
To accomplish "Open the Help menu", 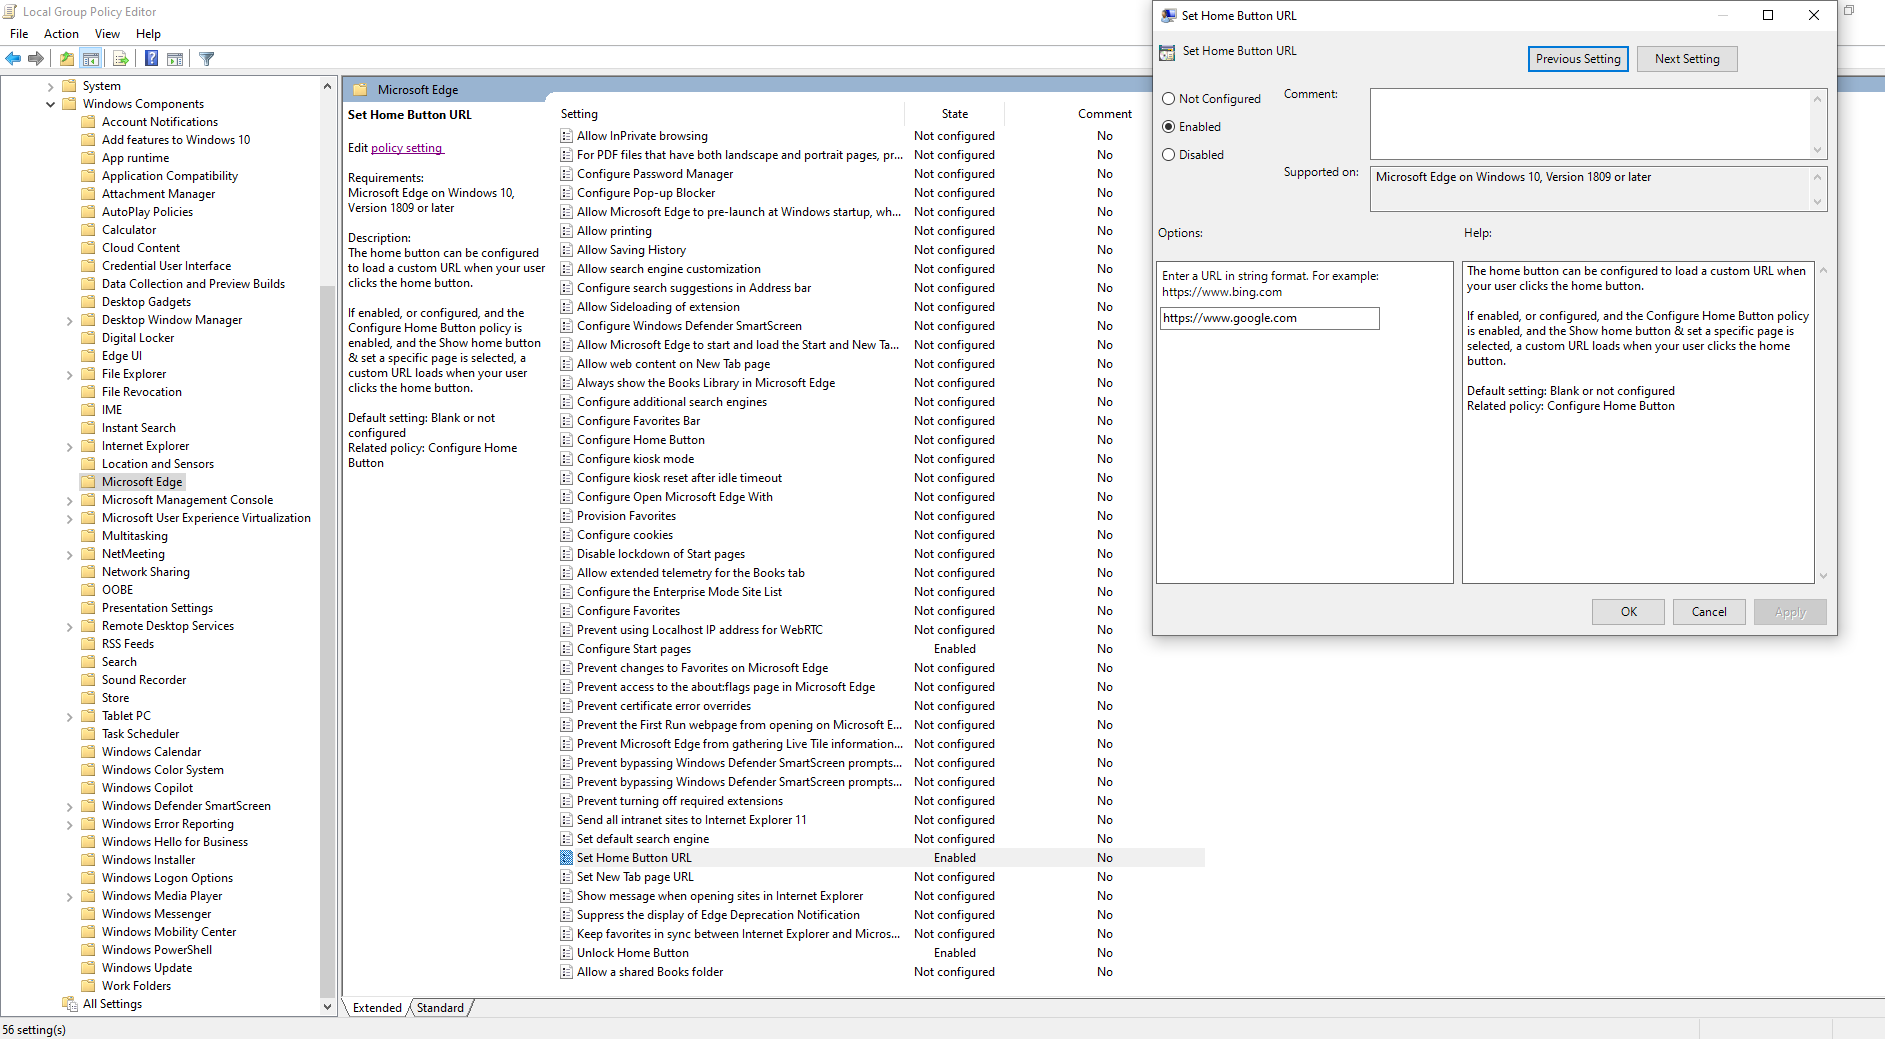I will point(148,34).
